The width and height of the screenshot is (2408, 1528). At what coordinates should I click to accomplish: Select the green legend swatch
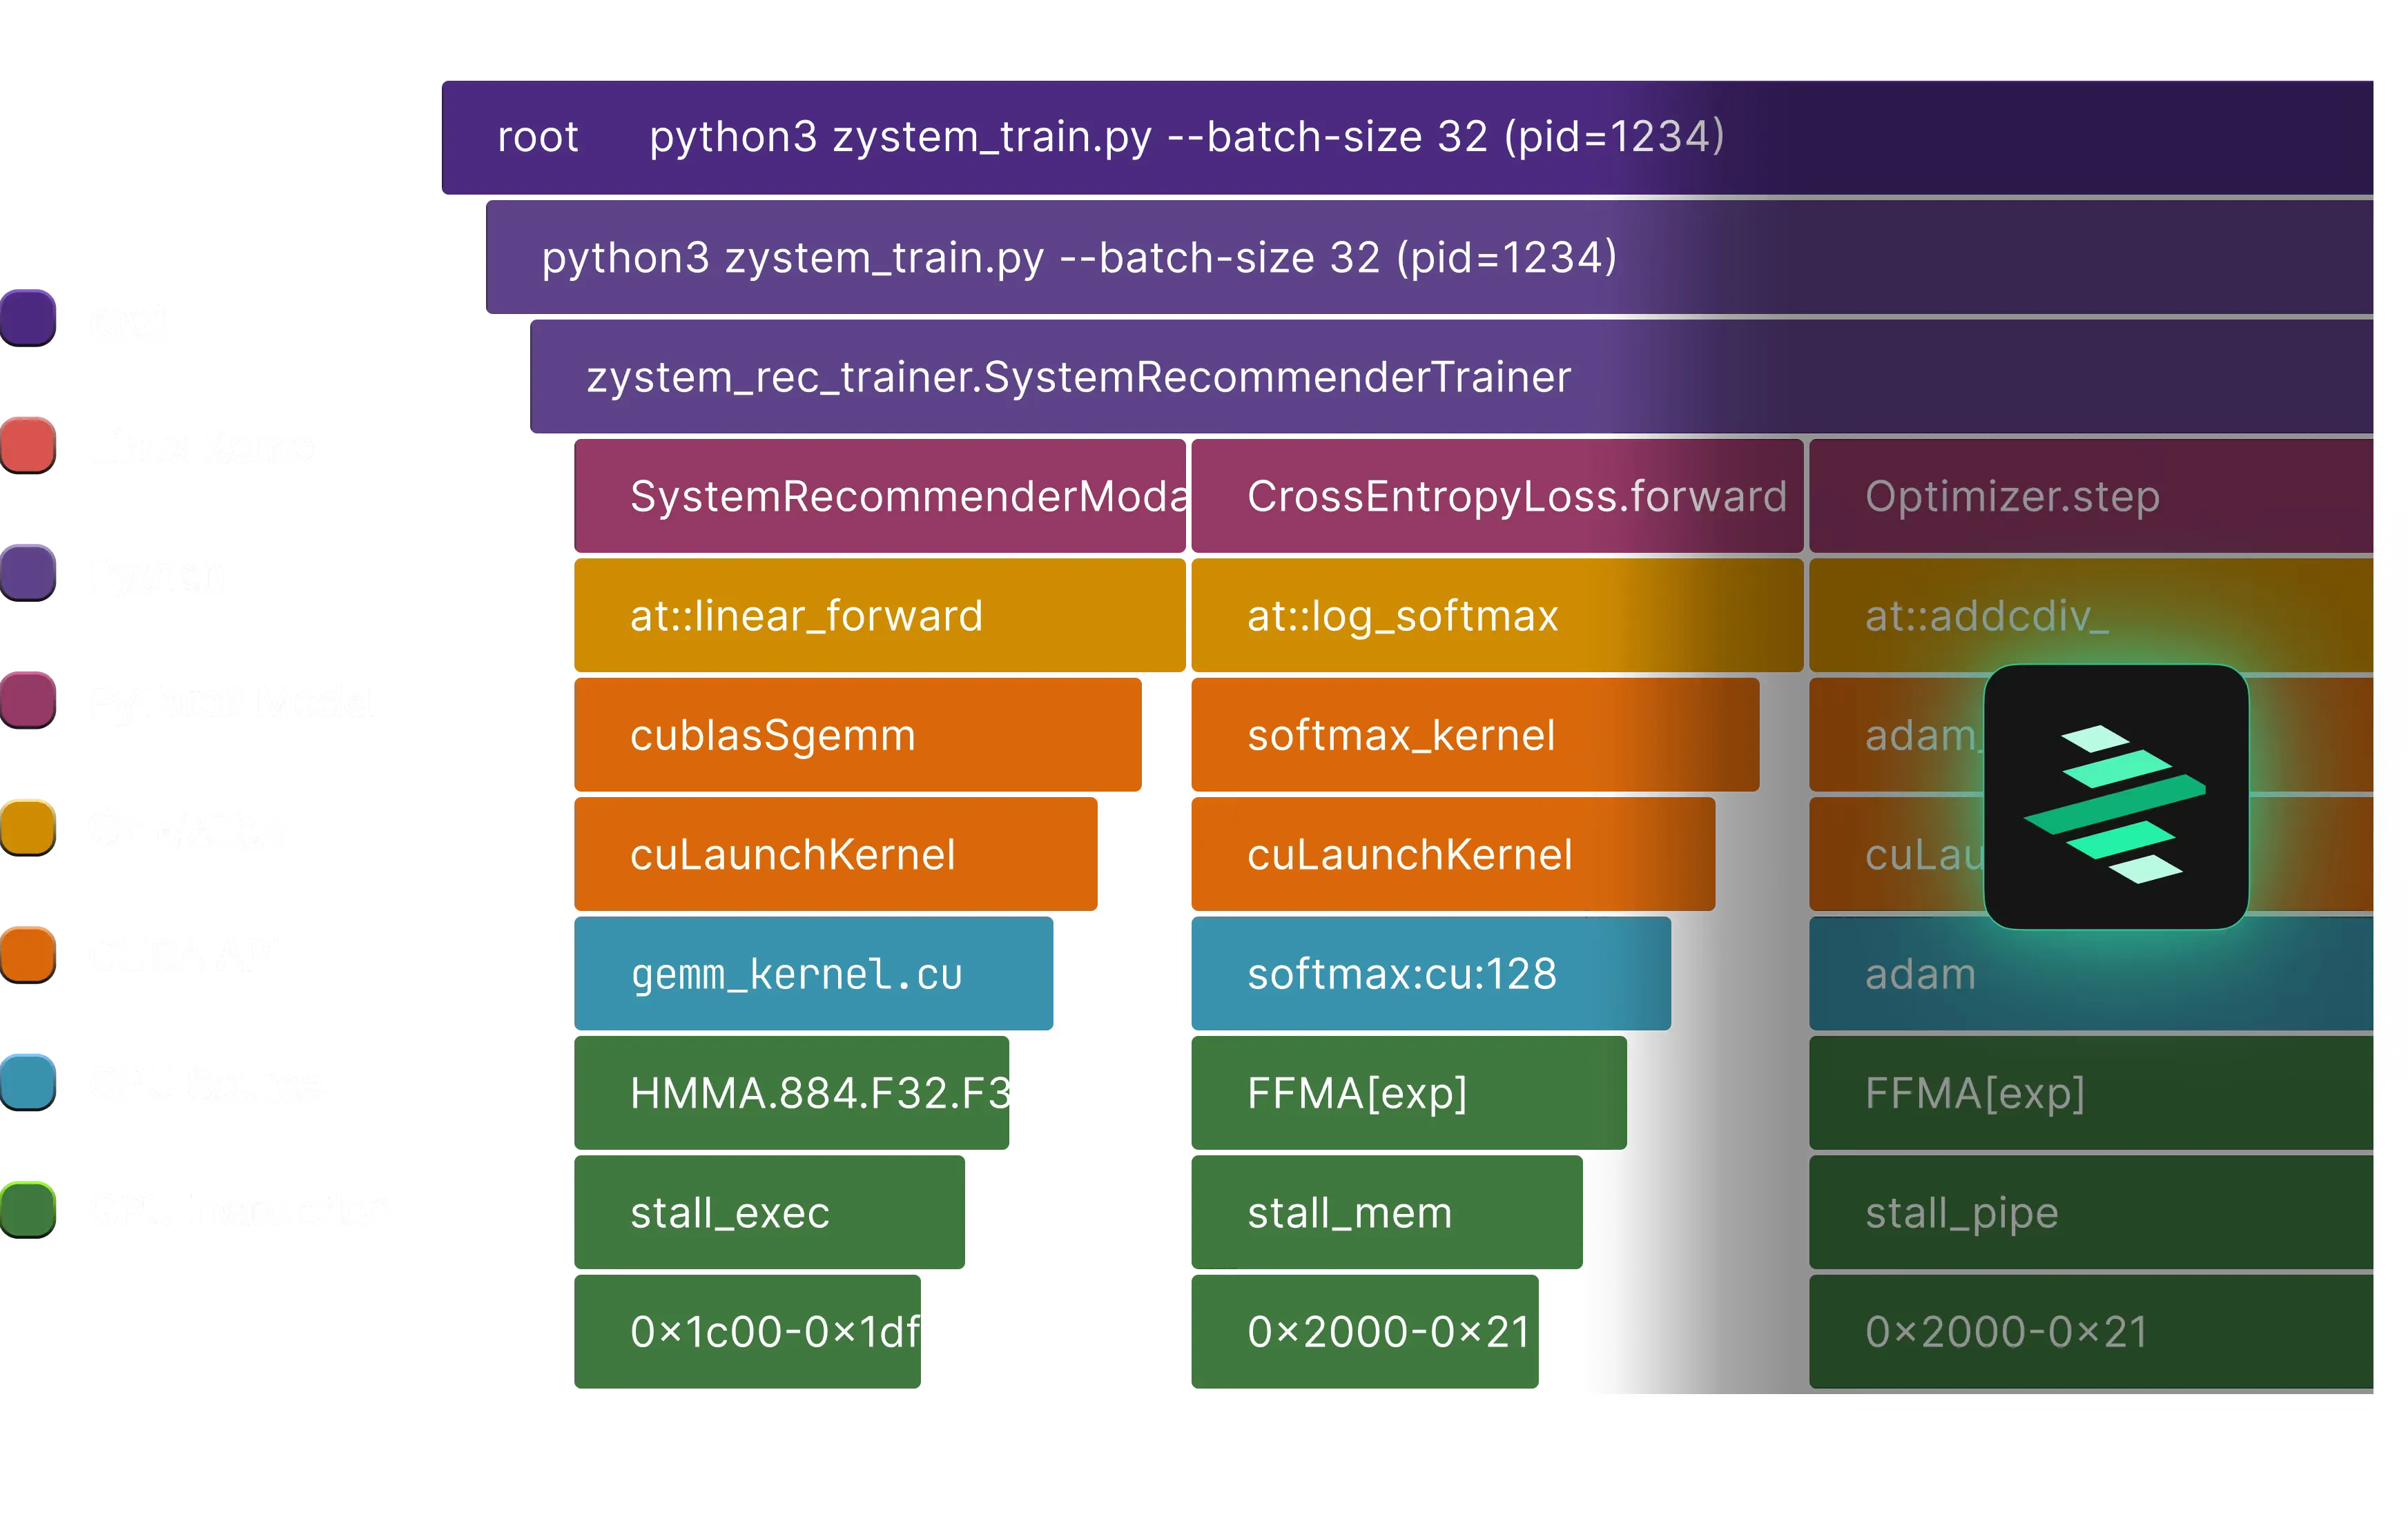(28, 1210)
